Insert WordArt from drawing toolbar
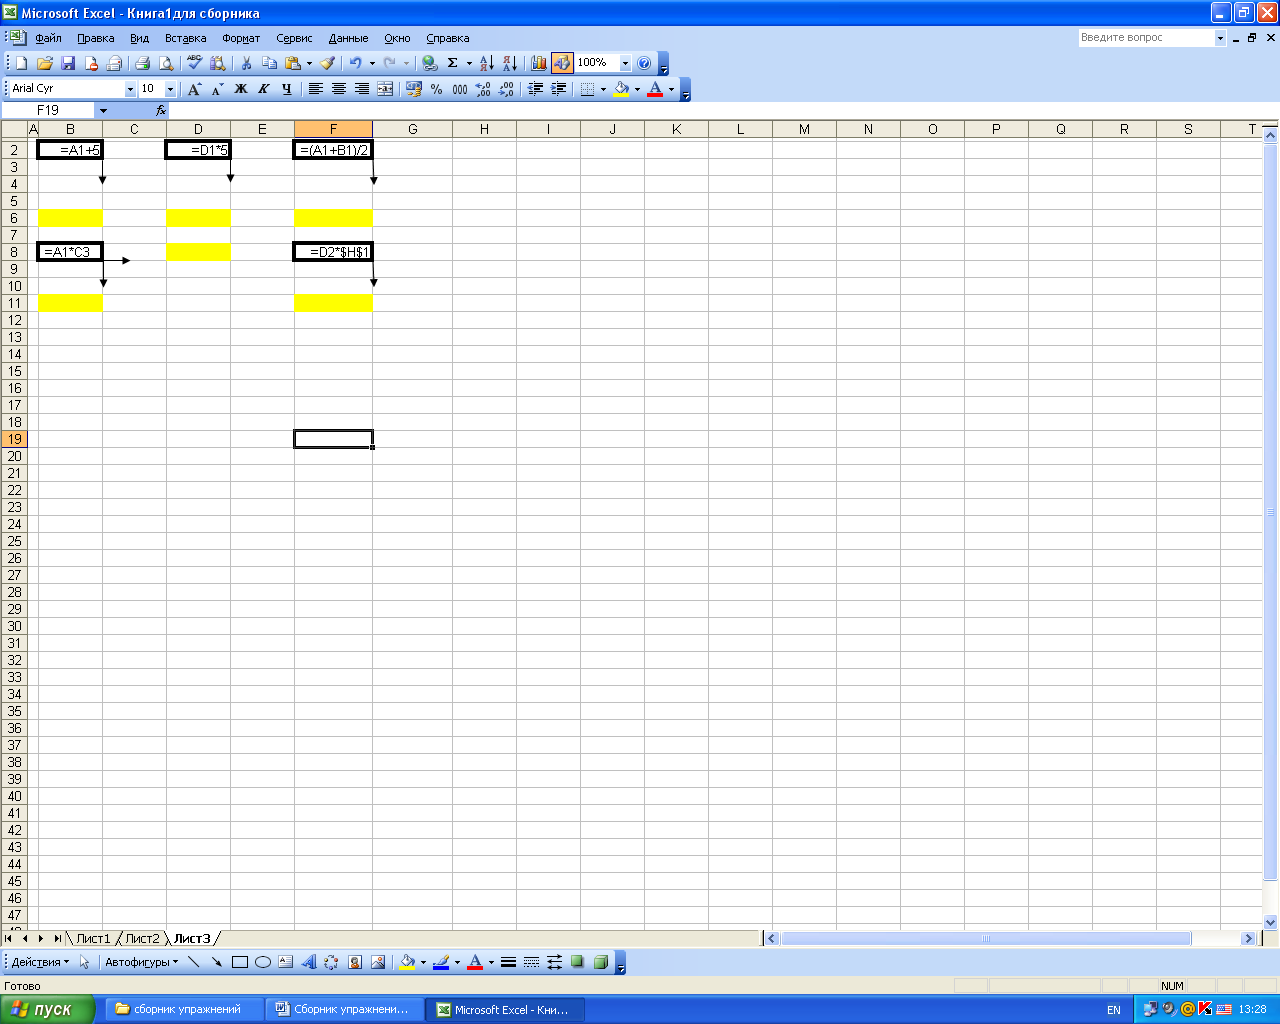The height and width of the screenshot is (1024, 1280). click(308, 962)
